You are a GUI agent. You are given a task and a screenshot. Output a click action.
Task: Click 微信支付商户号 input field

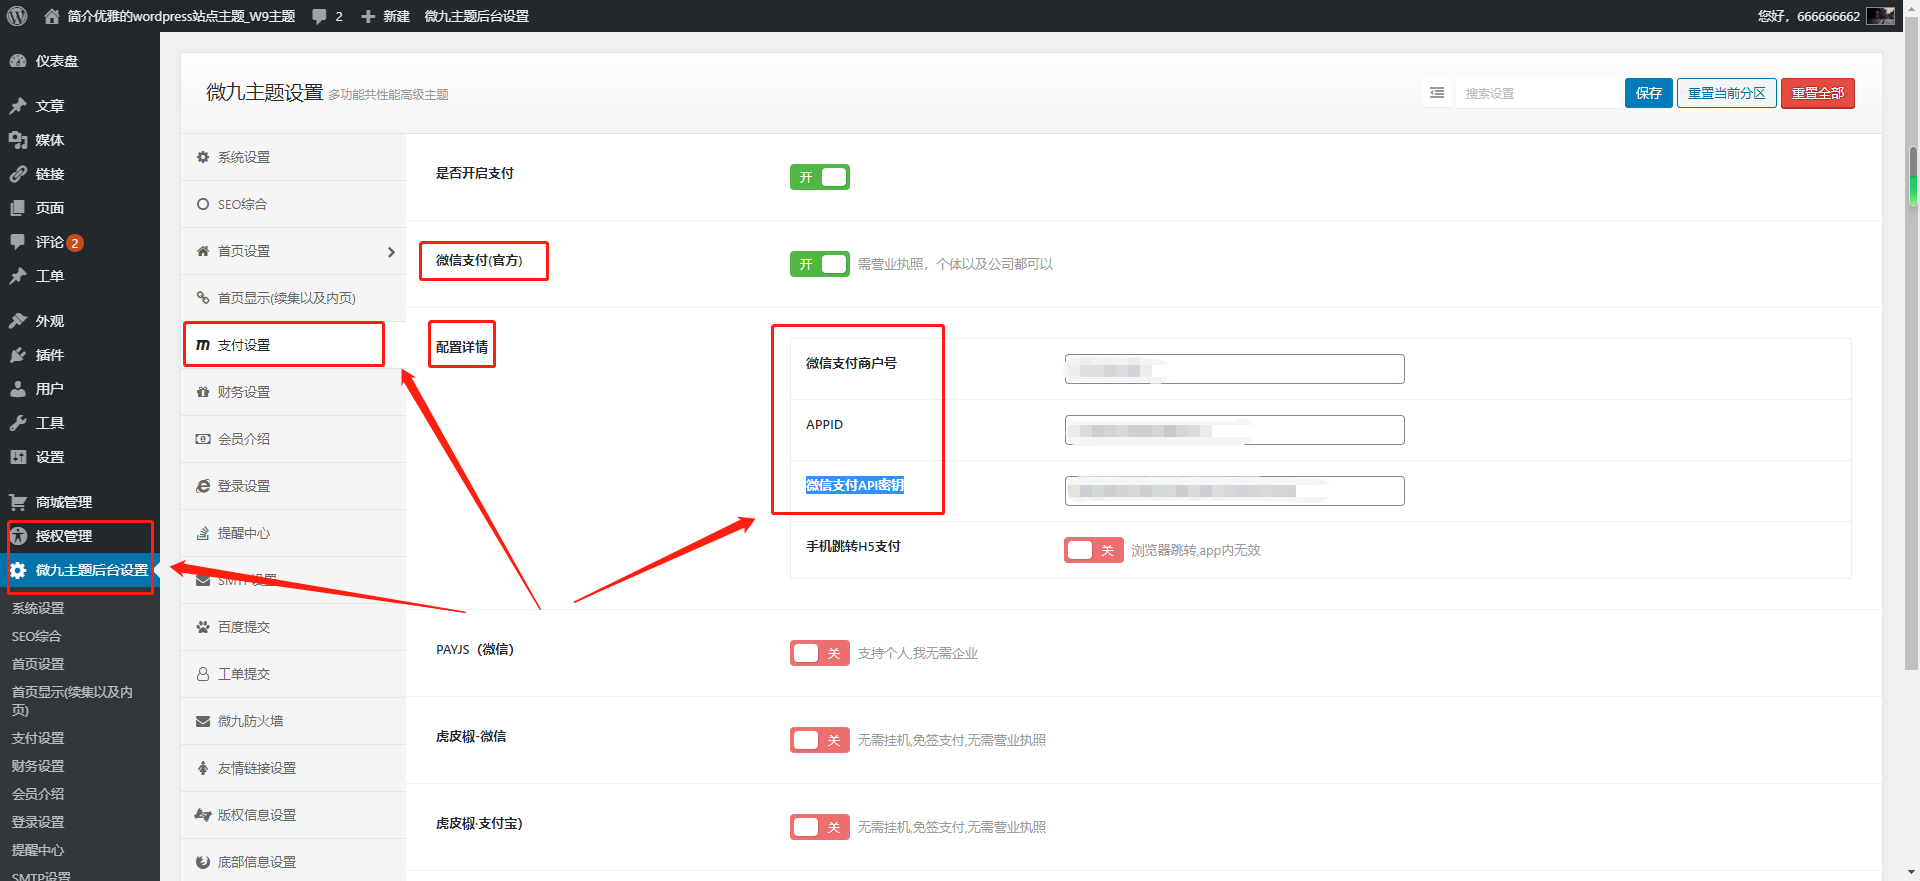point(1234,369)
